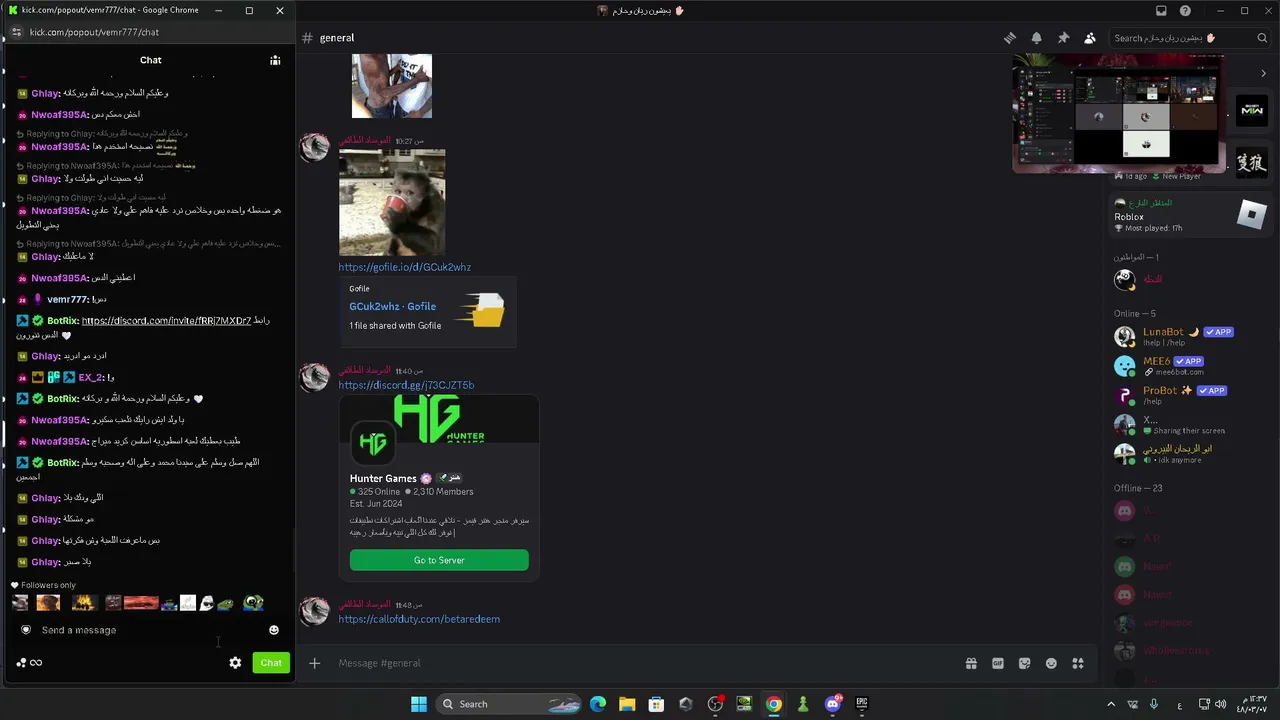The width and height of the screenshot is (1280, 720).
Task: Open Microsoft Store from taskbar
Action: [656, 704]
